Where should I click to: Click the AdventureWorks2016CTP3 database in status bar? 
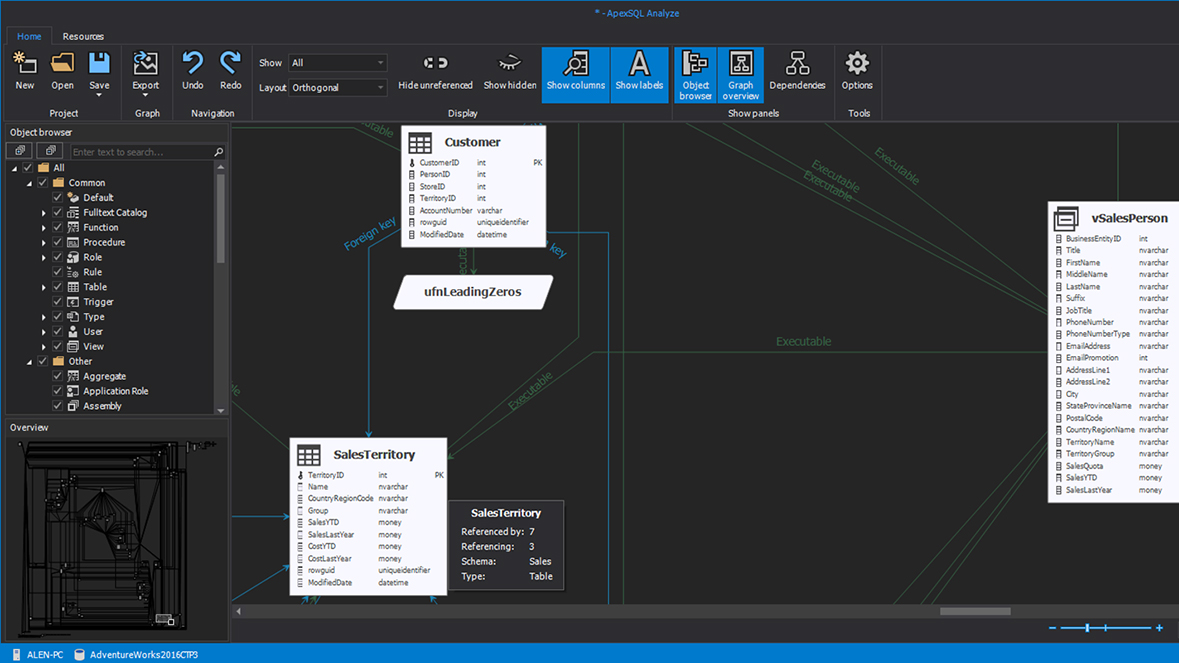pyautogui.click(x=136, y=655)
